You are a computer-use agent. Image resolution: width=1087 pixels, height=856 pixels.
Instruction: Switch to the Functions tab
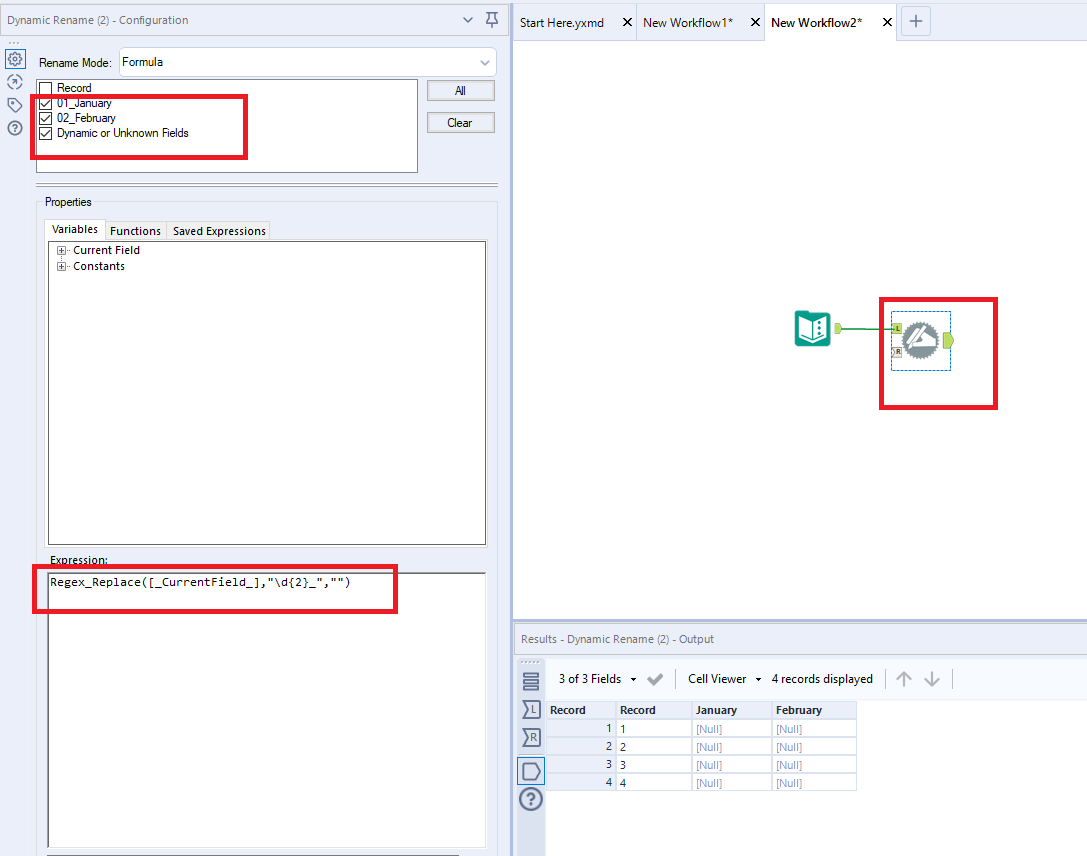[135, 230]
